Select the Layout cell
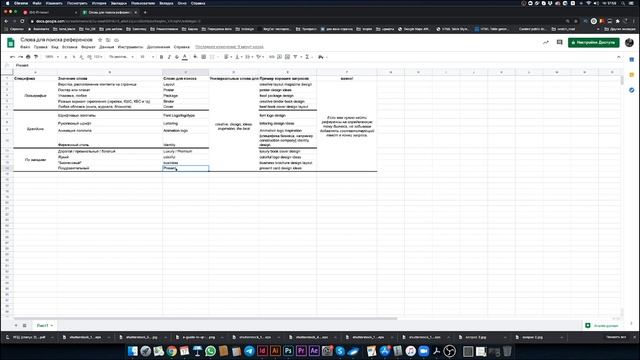The width and height of the screenshot is (640, 360). 186,84
